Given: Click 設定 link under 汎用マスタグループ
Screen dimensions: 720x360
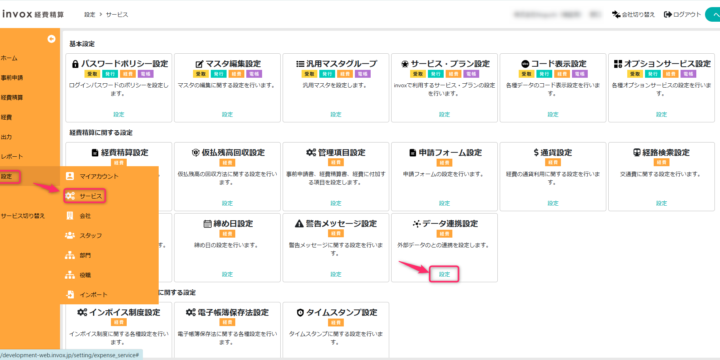Looking at the screenshot, I should [336, 114].
